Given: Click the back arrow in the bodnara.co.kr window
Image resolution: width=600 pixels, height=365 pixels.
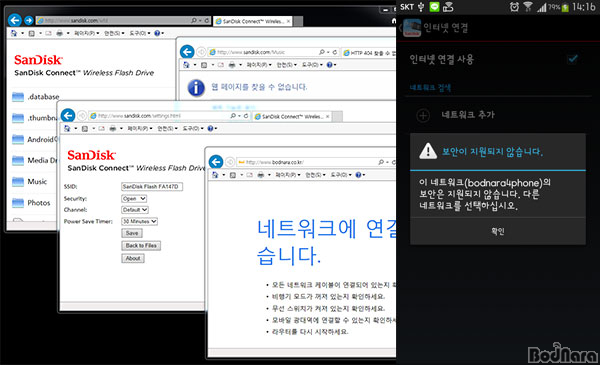Looking at the screenshot, I should 216,162.
